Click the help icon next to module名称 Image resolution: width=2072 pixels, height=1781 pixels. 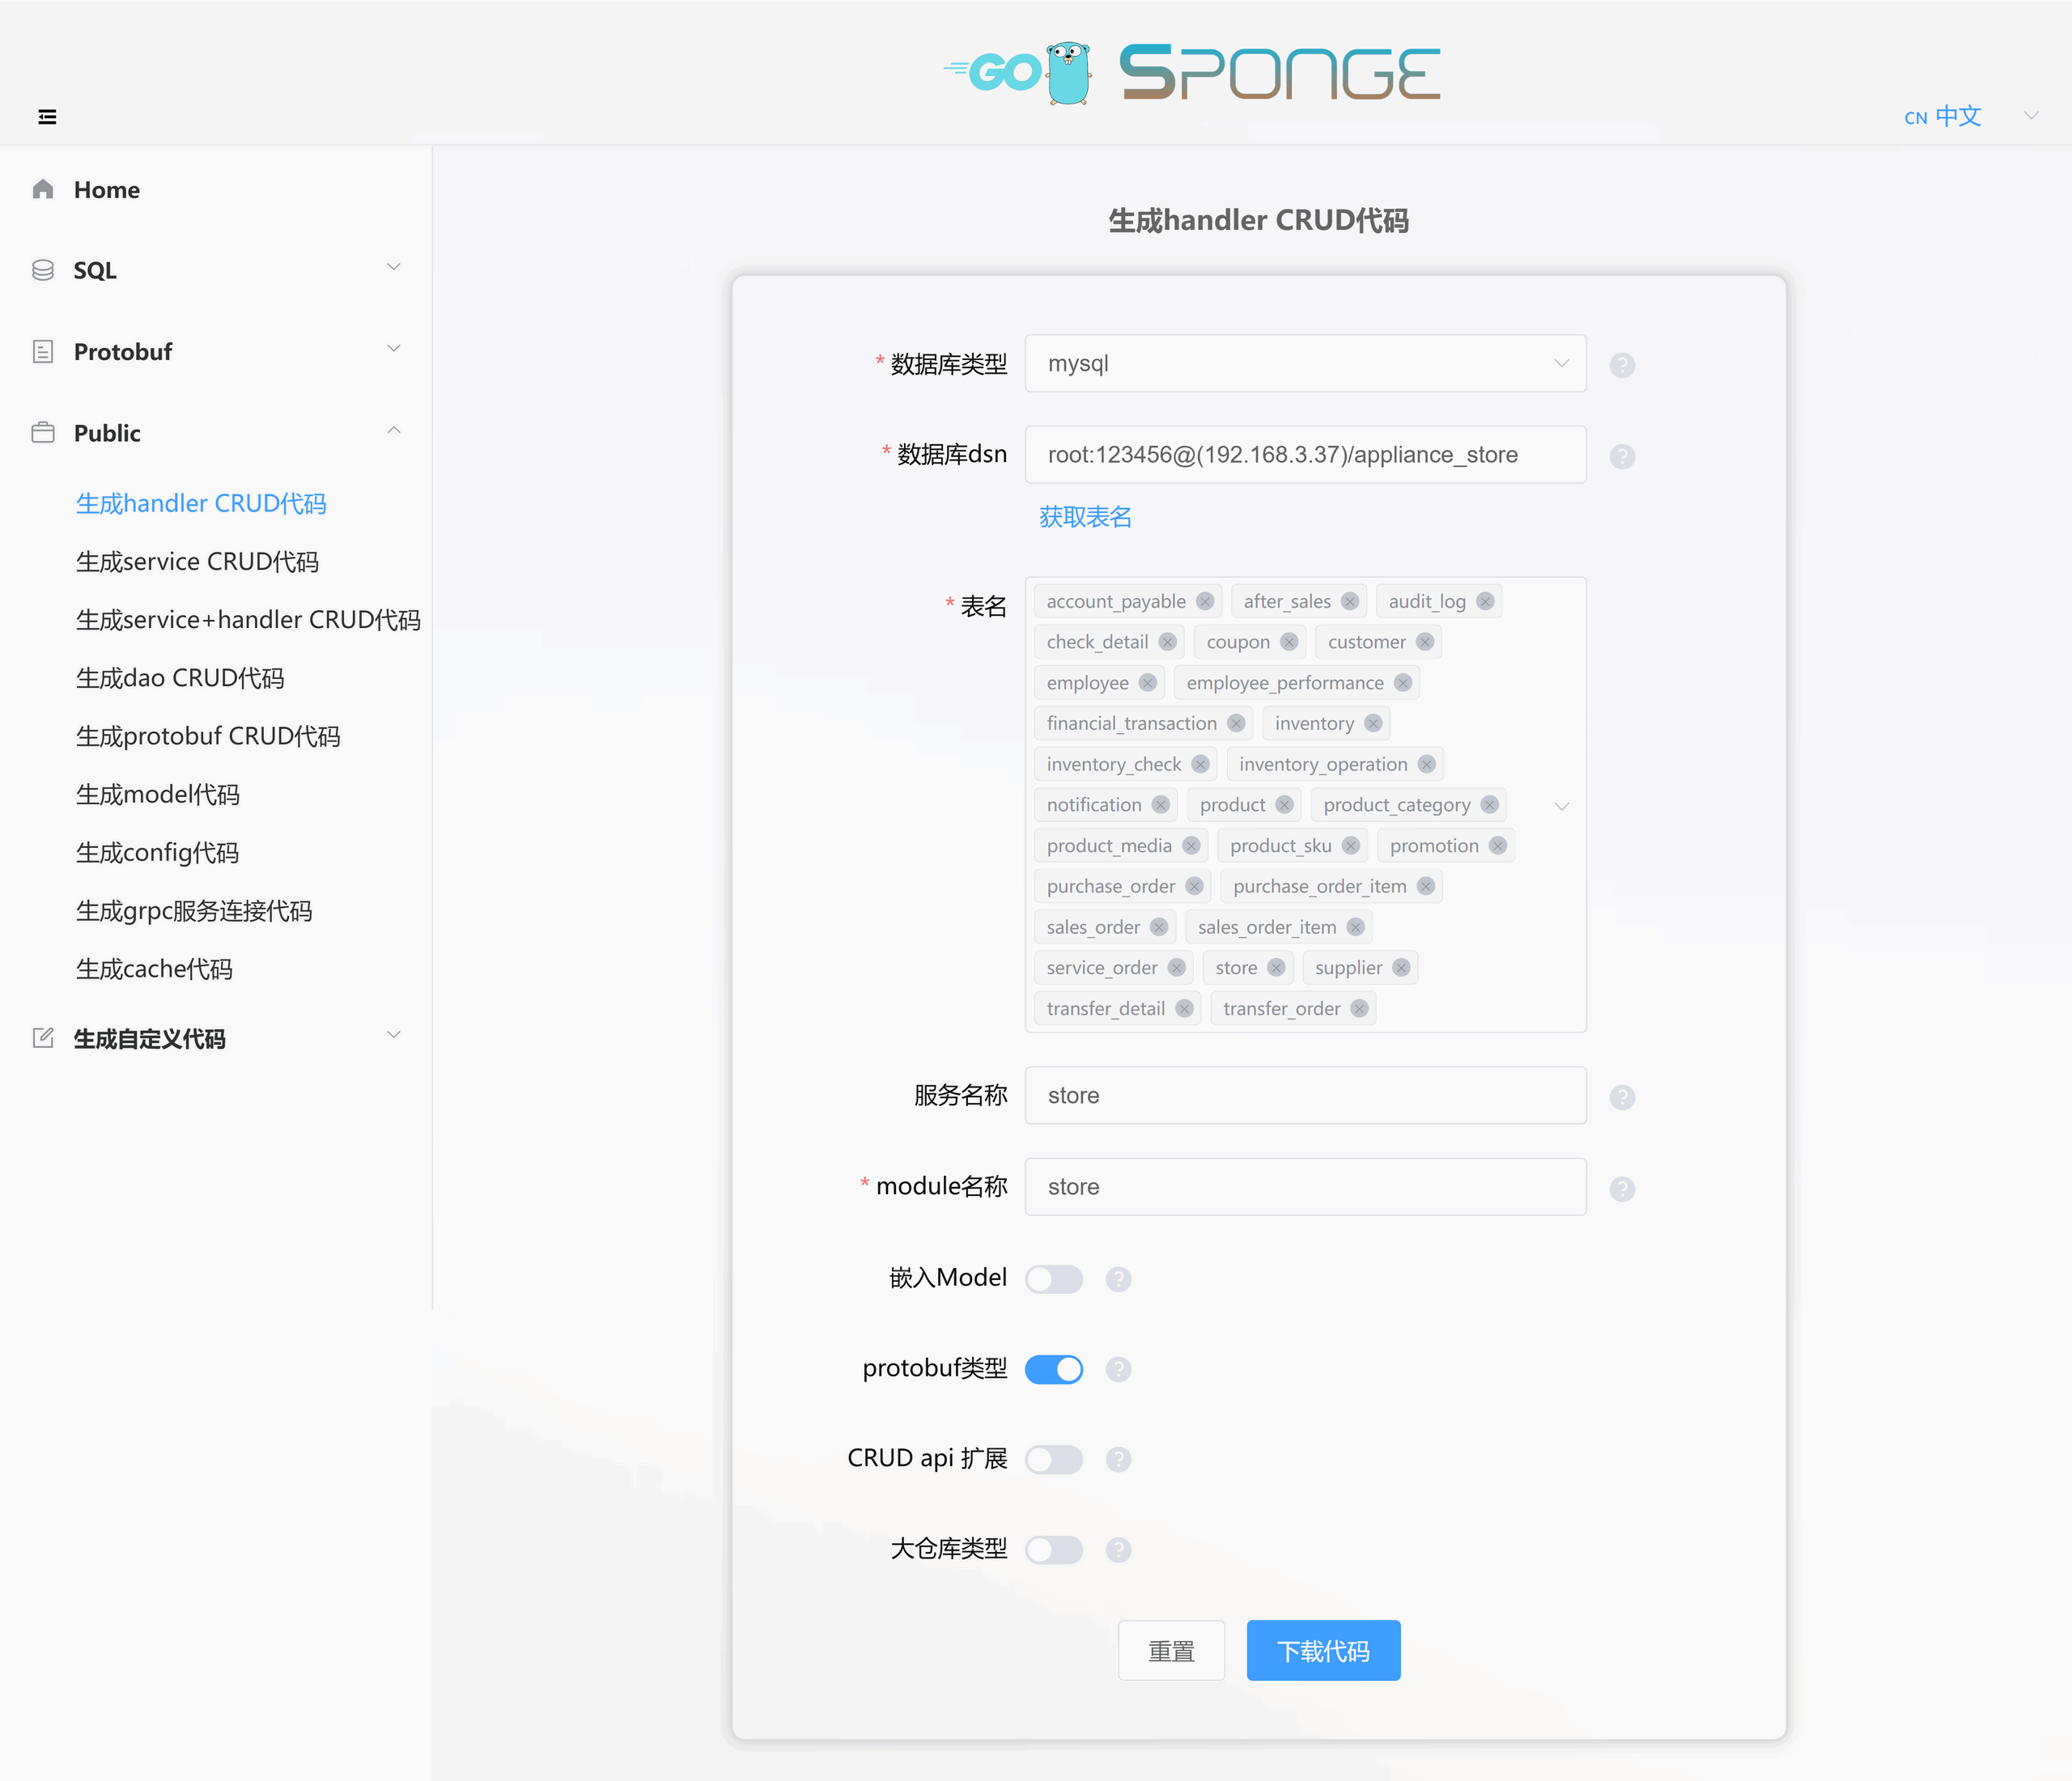coord(1623,1185)
